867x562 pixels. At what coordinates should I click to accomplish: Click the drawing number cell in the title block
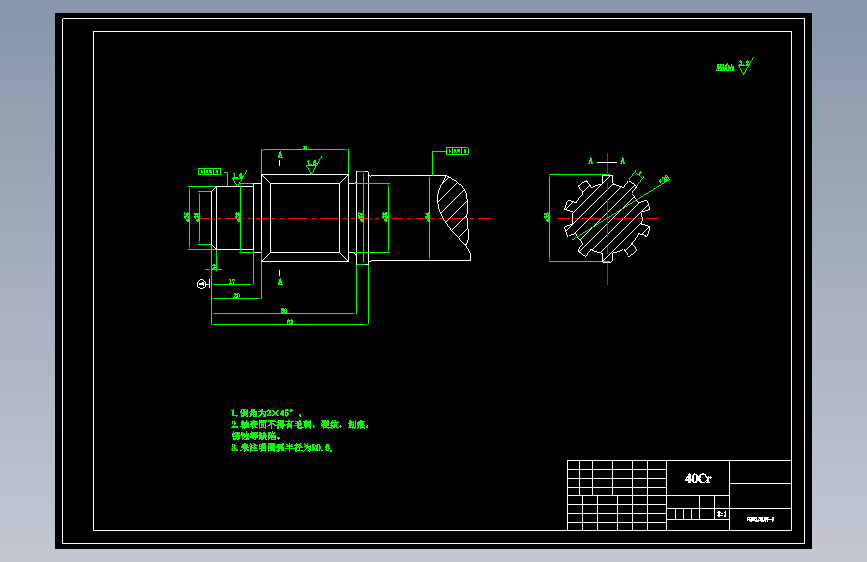(760, 519)
